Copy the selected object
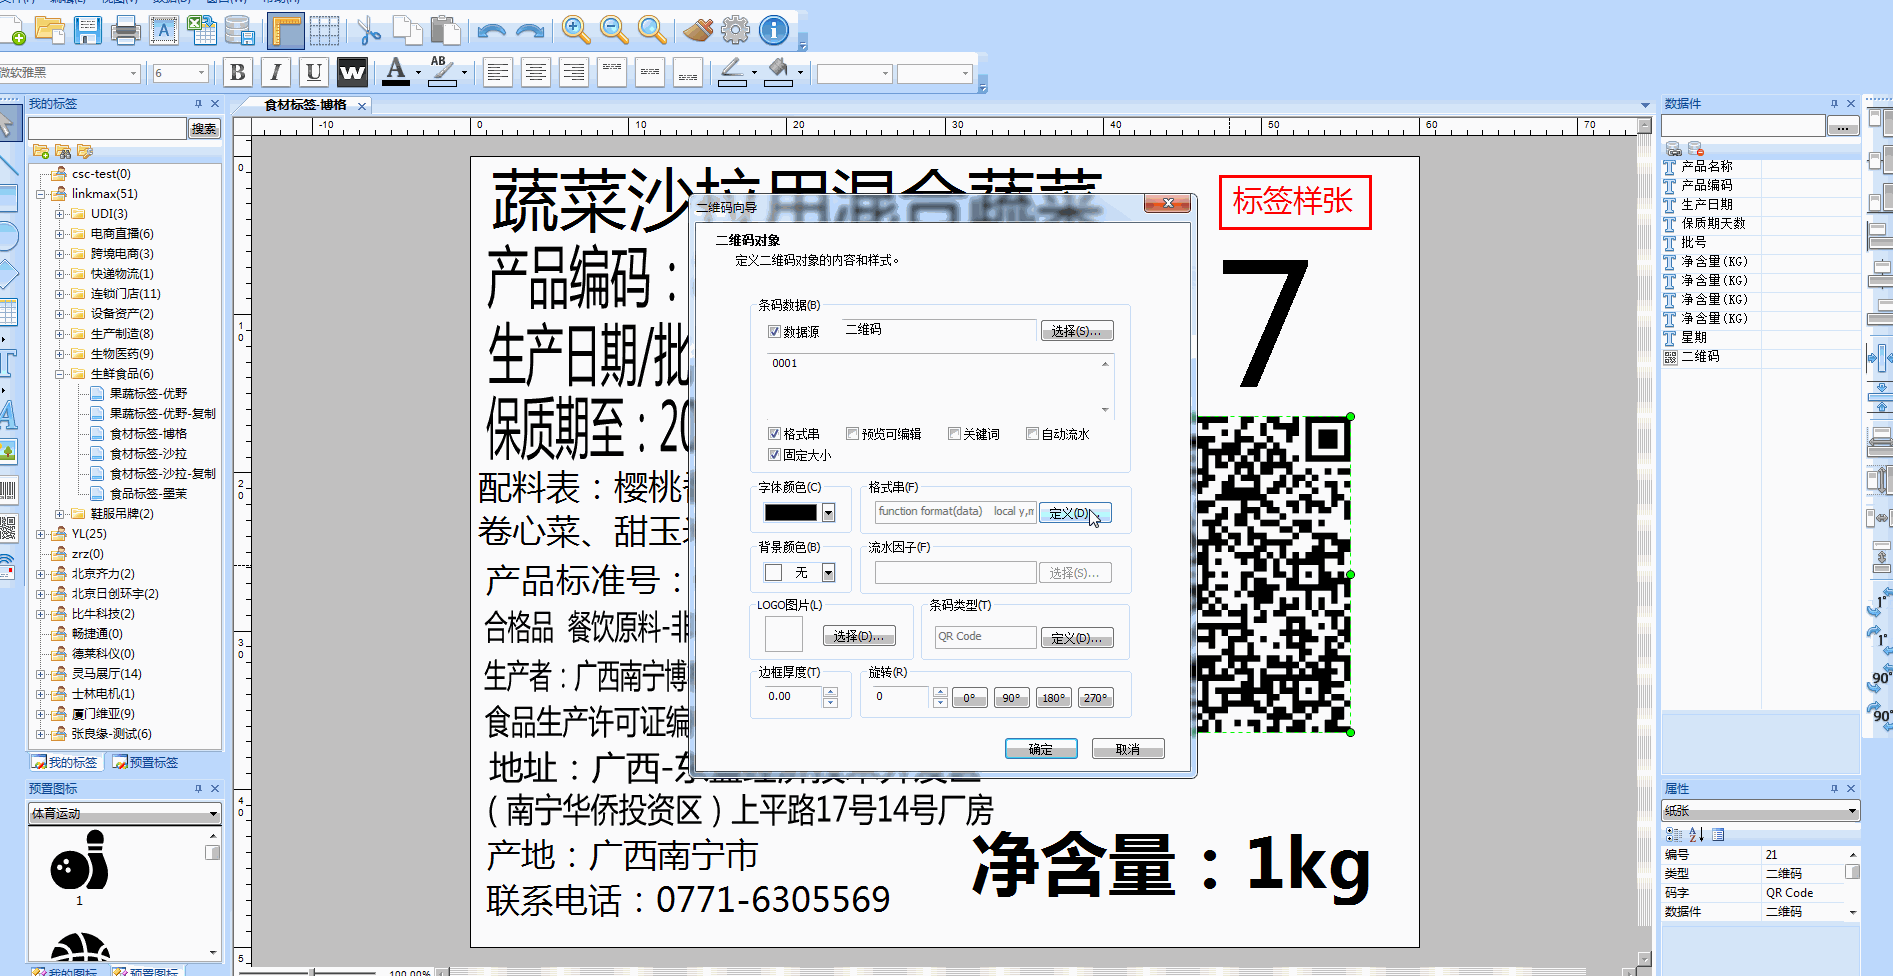The height and width of the screenshot is (976, 1893). click(x=407, y=30)
